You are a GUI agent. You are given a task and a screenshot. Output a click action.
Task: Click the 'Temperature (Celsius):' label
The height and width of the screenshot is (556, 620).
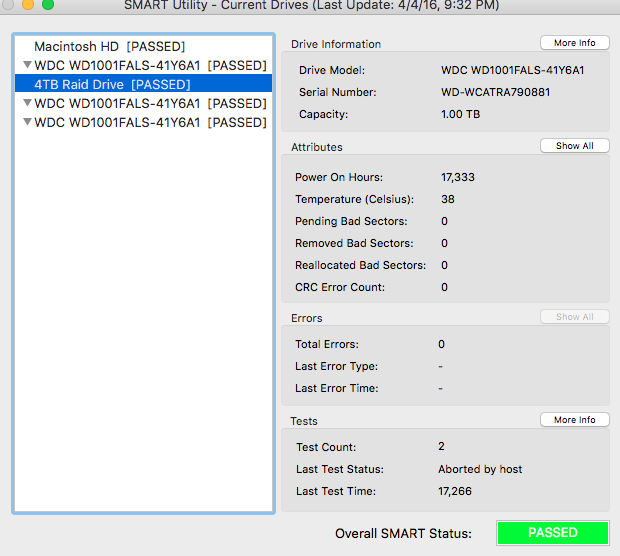pos(354,199)
